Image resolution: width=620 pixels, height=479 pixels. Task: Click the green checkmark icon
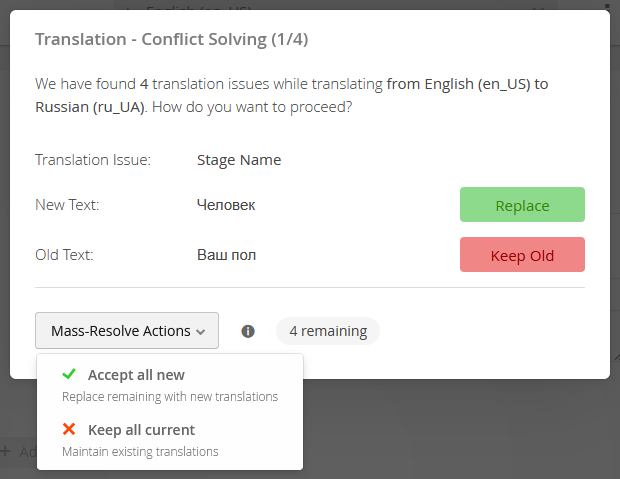[x=69, y=374]
